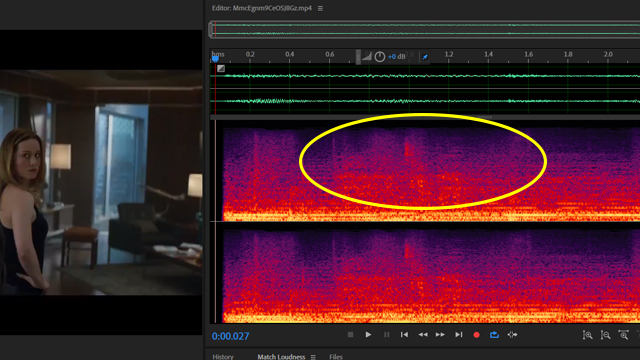Click the video preview frame
The image size is (640, 360).
tap(101, 182)
